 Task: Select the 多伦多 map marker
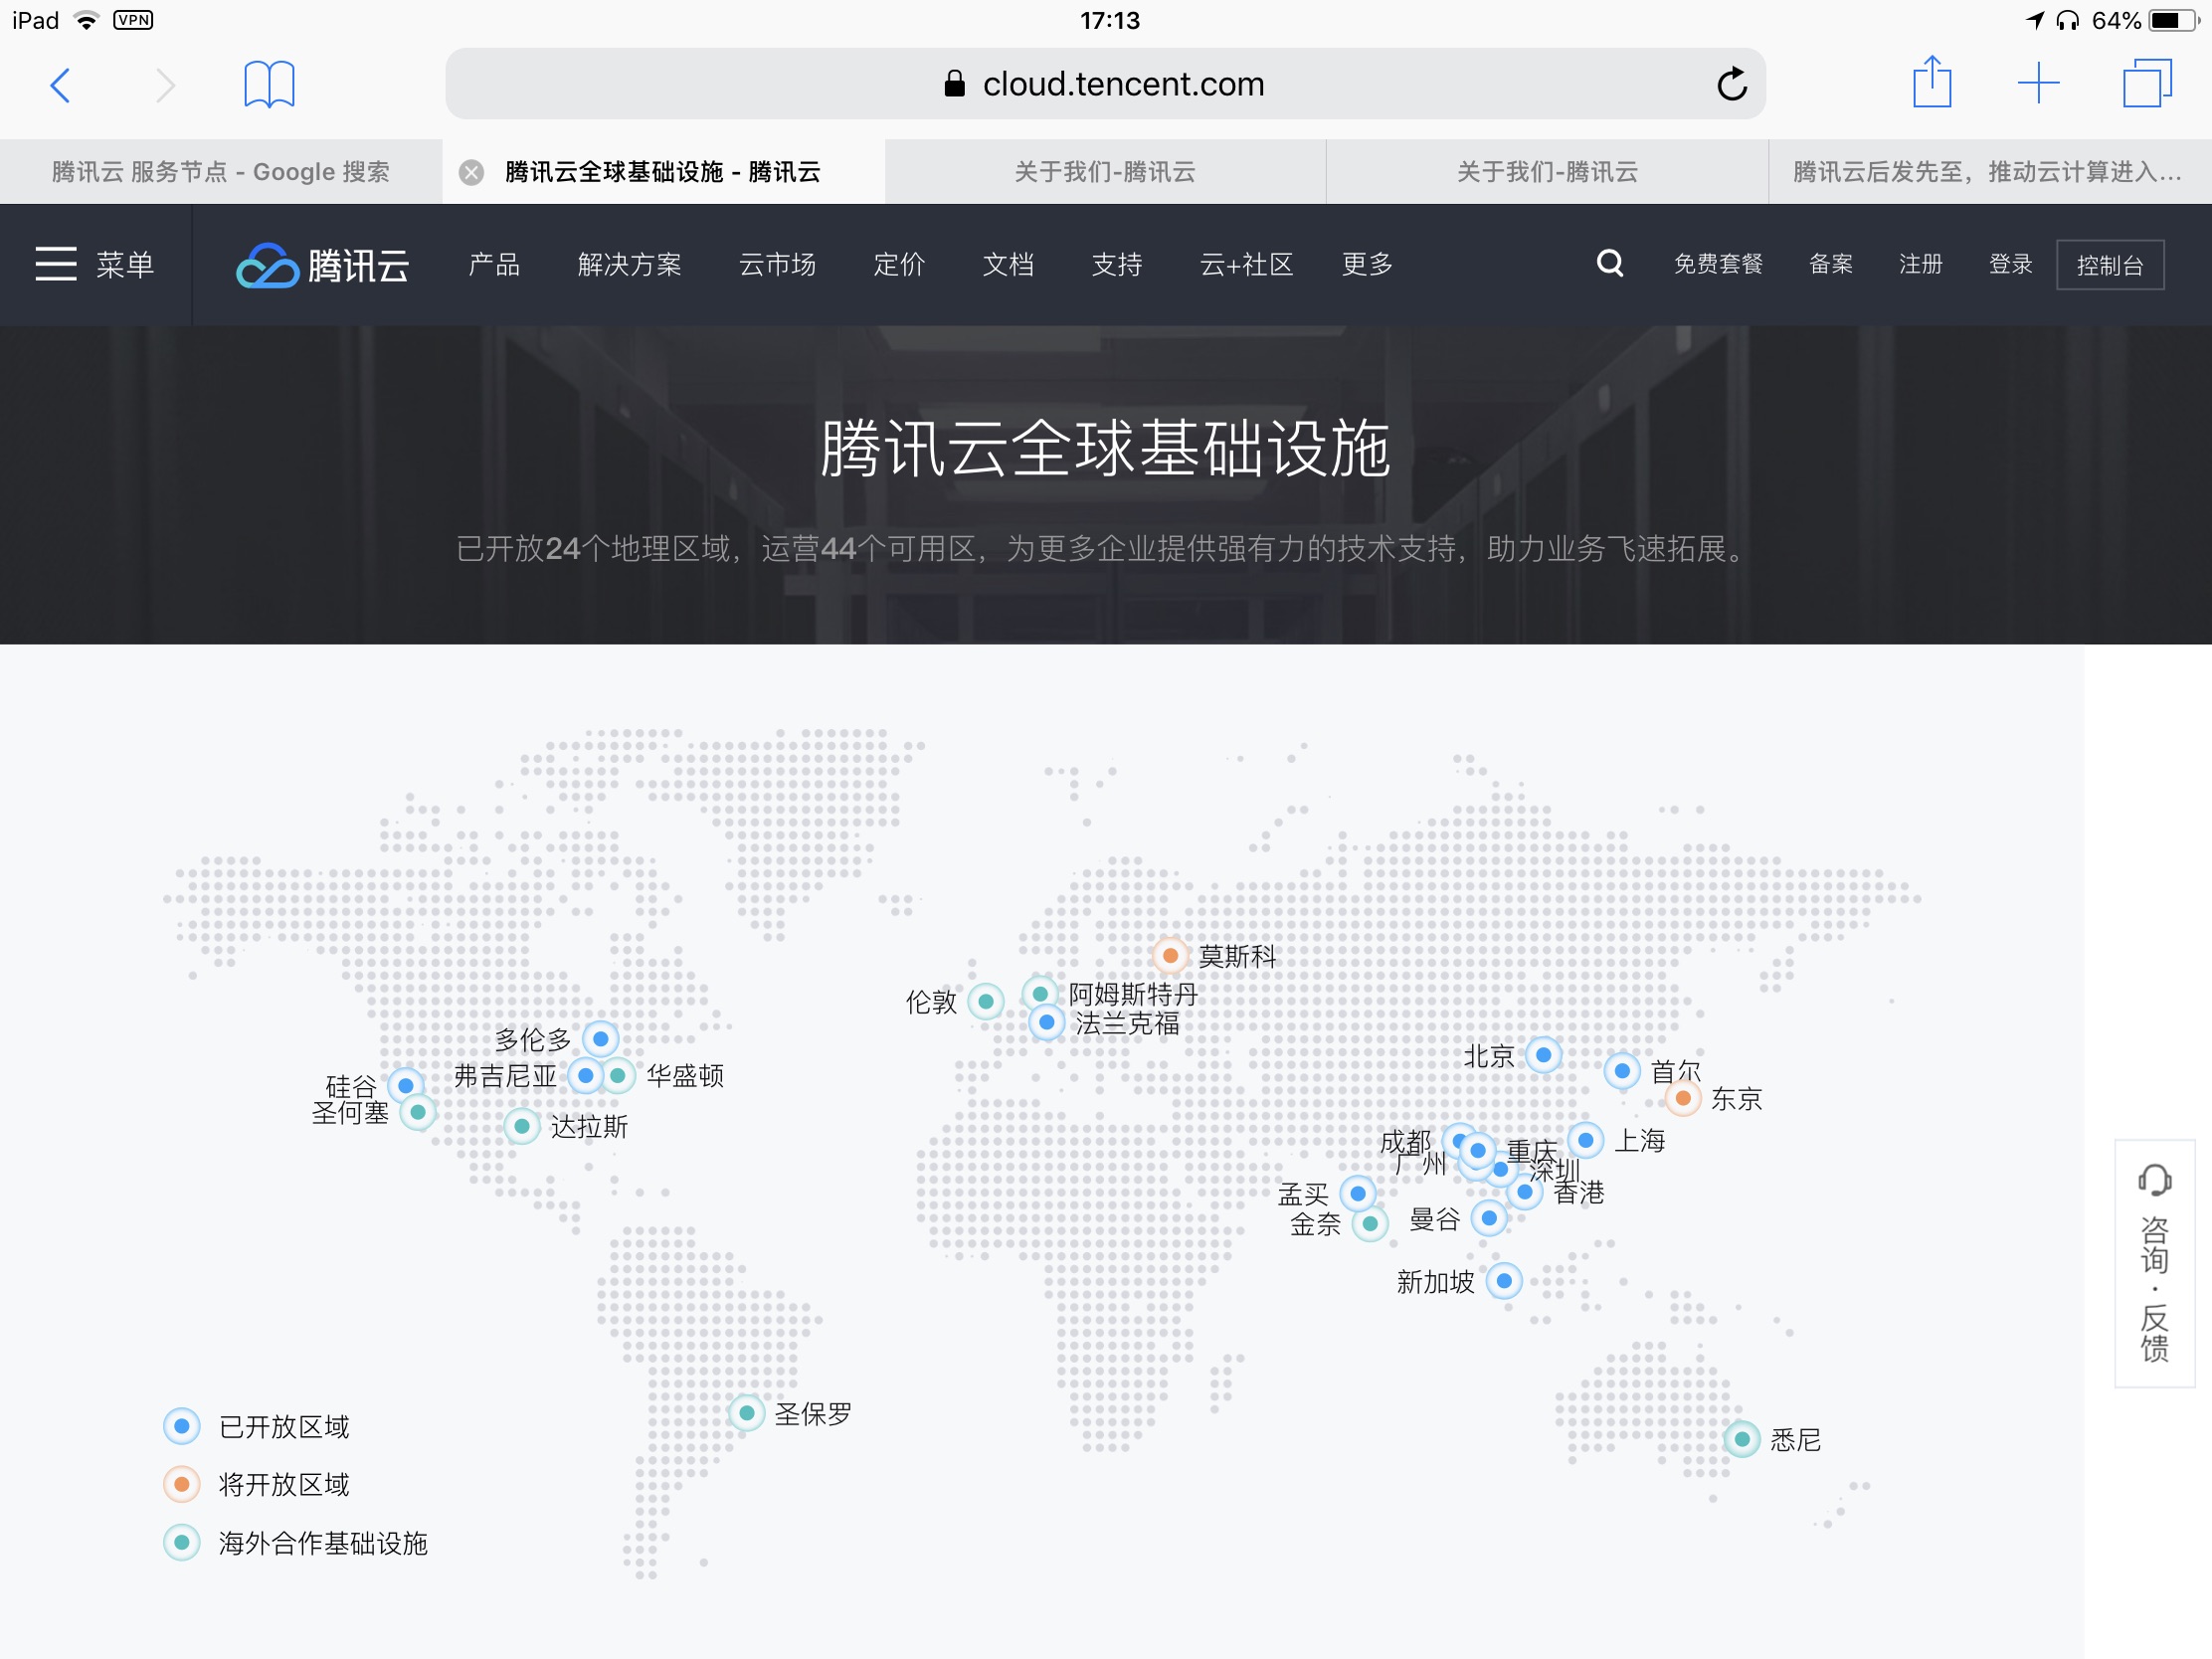coord(600,1039)
